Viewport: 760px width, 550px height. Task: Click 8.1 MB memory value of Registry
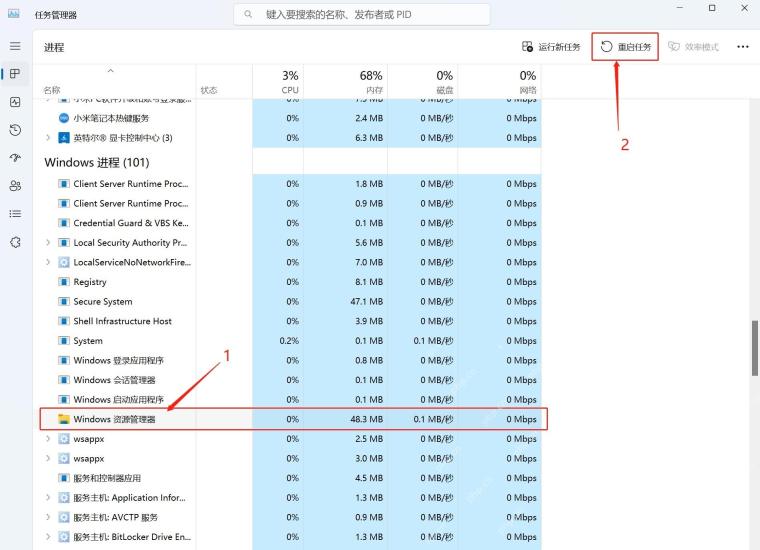pos(369,282)
